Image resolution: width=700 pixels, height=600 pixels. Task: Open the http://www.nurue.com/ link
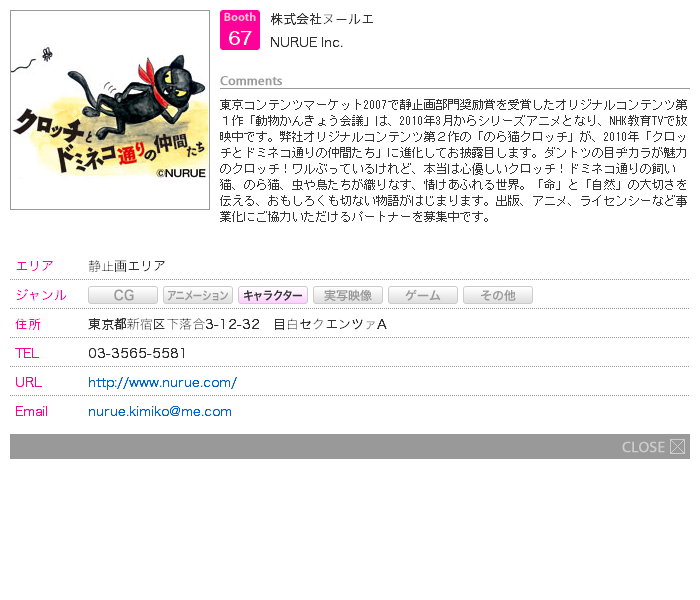point(162,382)
